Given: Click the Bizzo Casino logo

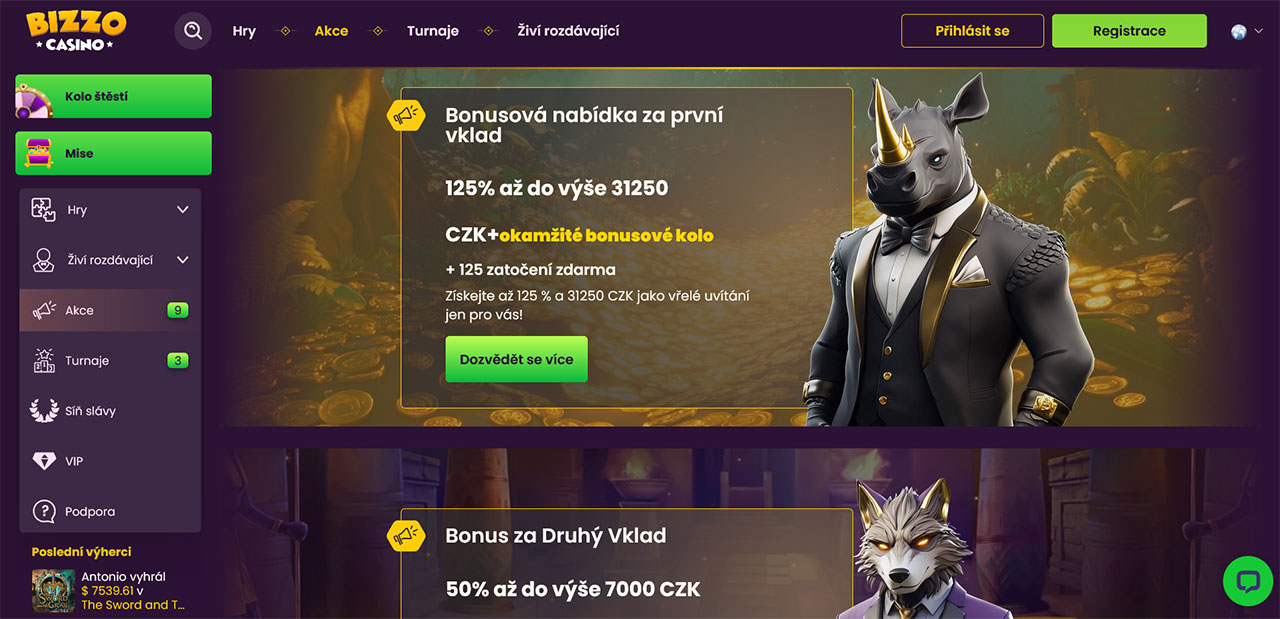Looking at the screenshot, I should (x=76, y=31).
